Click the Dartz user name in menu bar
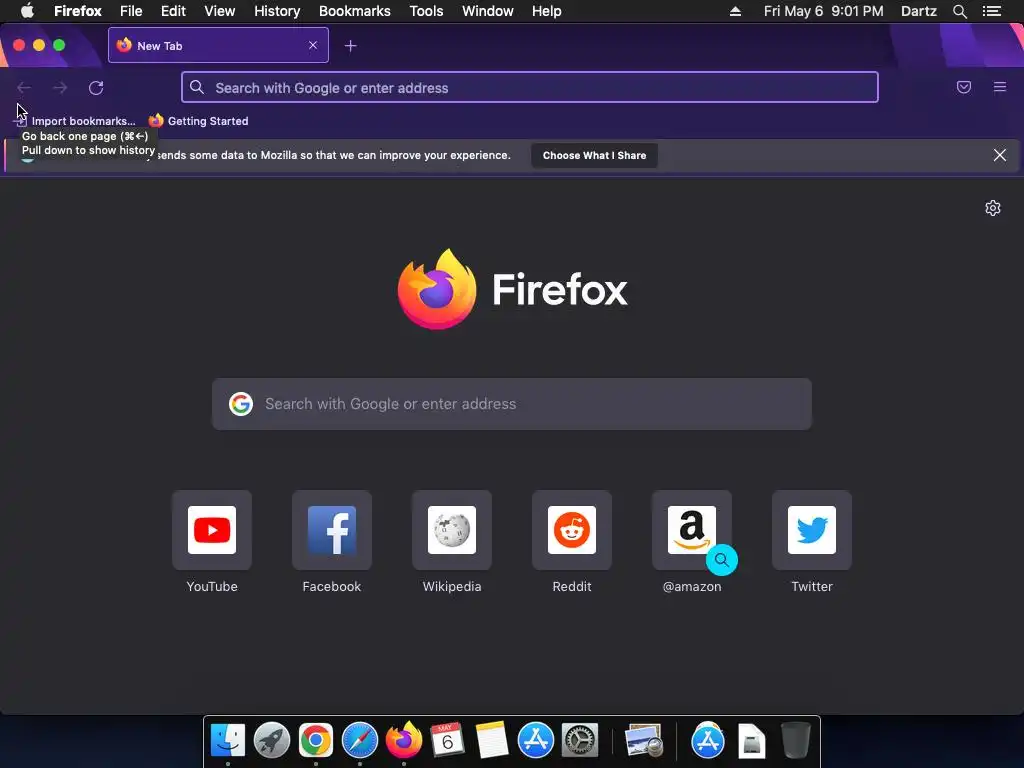Image resolution: width=1024 pixels, height=768 pixels. click(919, 11)
